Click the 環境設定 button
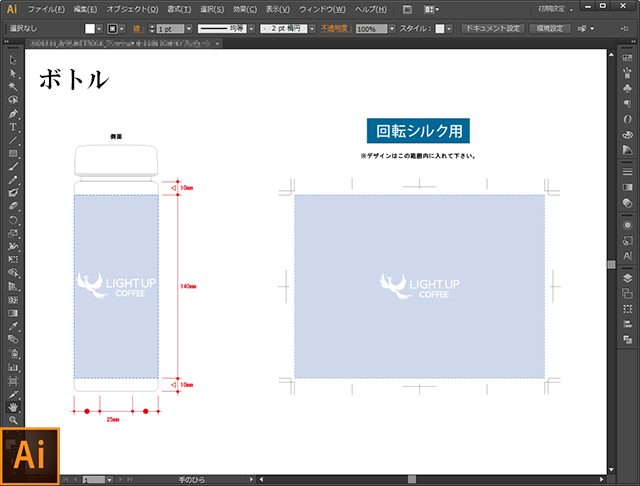640x486 pixels. point(550,29)
